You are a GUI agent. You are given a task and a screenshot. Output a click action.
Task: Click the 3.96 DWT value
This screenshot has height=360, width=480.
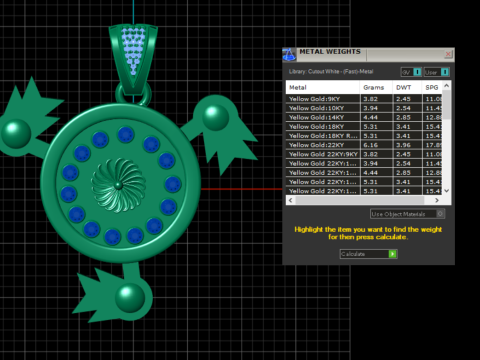[403, 145]
